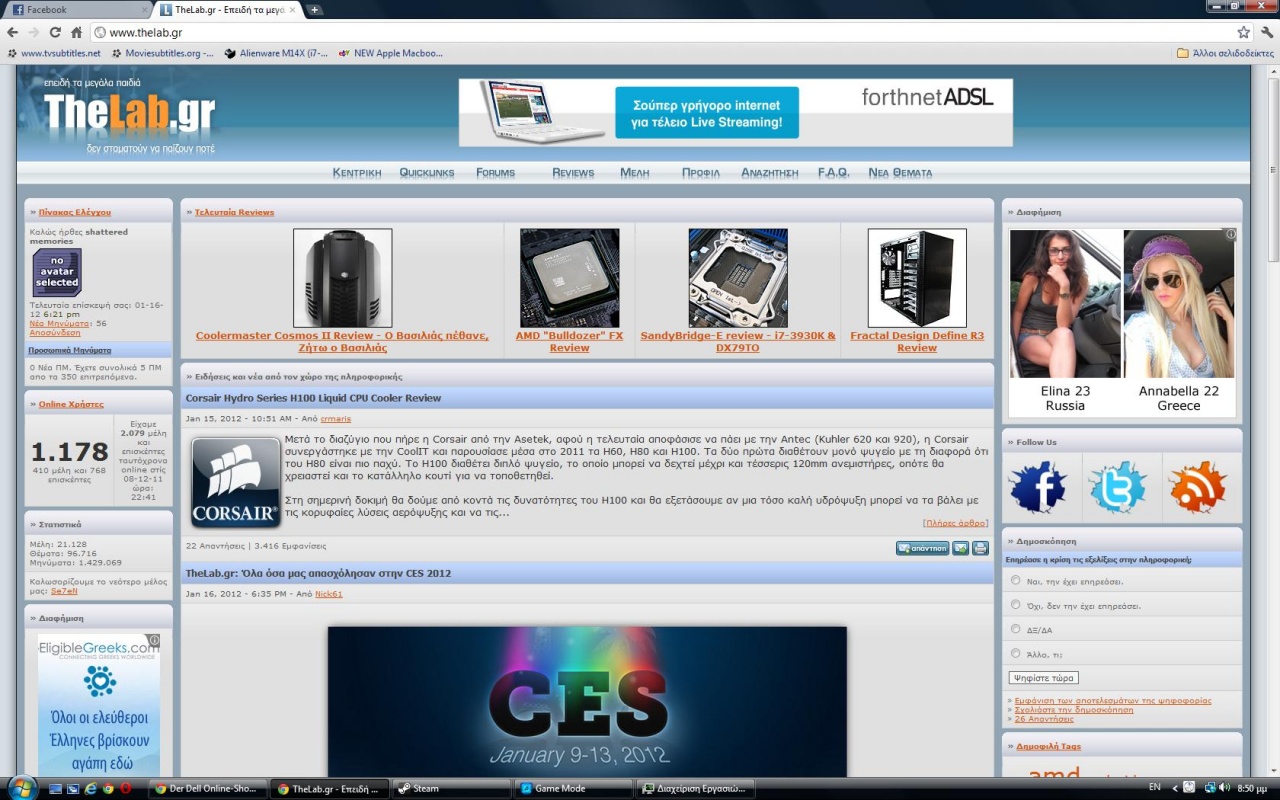Open the Forums navigation item
The height and width of the screenshot is (800, 1280).
click(496, 173)
